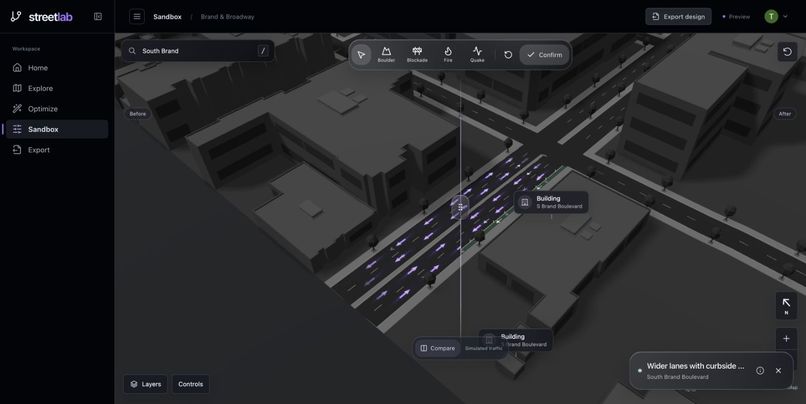
Task: Click the user avatar T
Action: point(771,16)
